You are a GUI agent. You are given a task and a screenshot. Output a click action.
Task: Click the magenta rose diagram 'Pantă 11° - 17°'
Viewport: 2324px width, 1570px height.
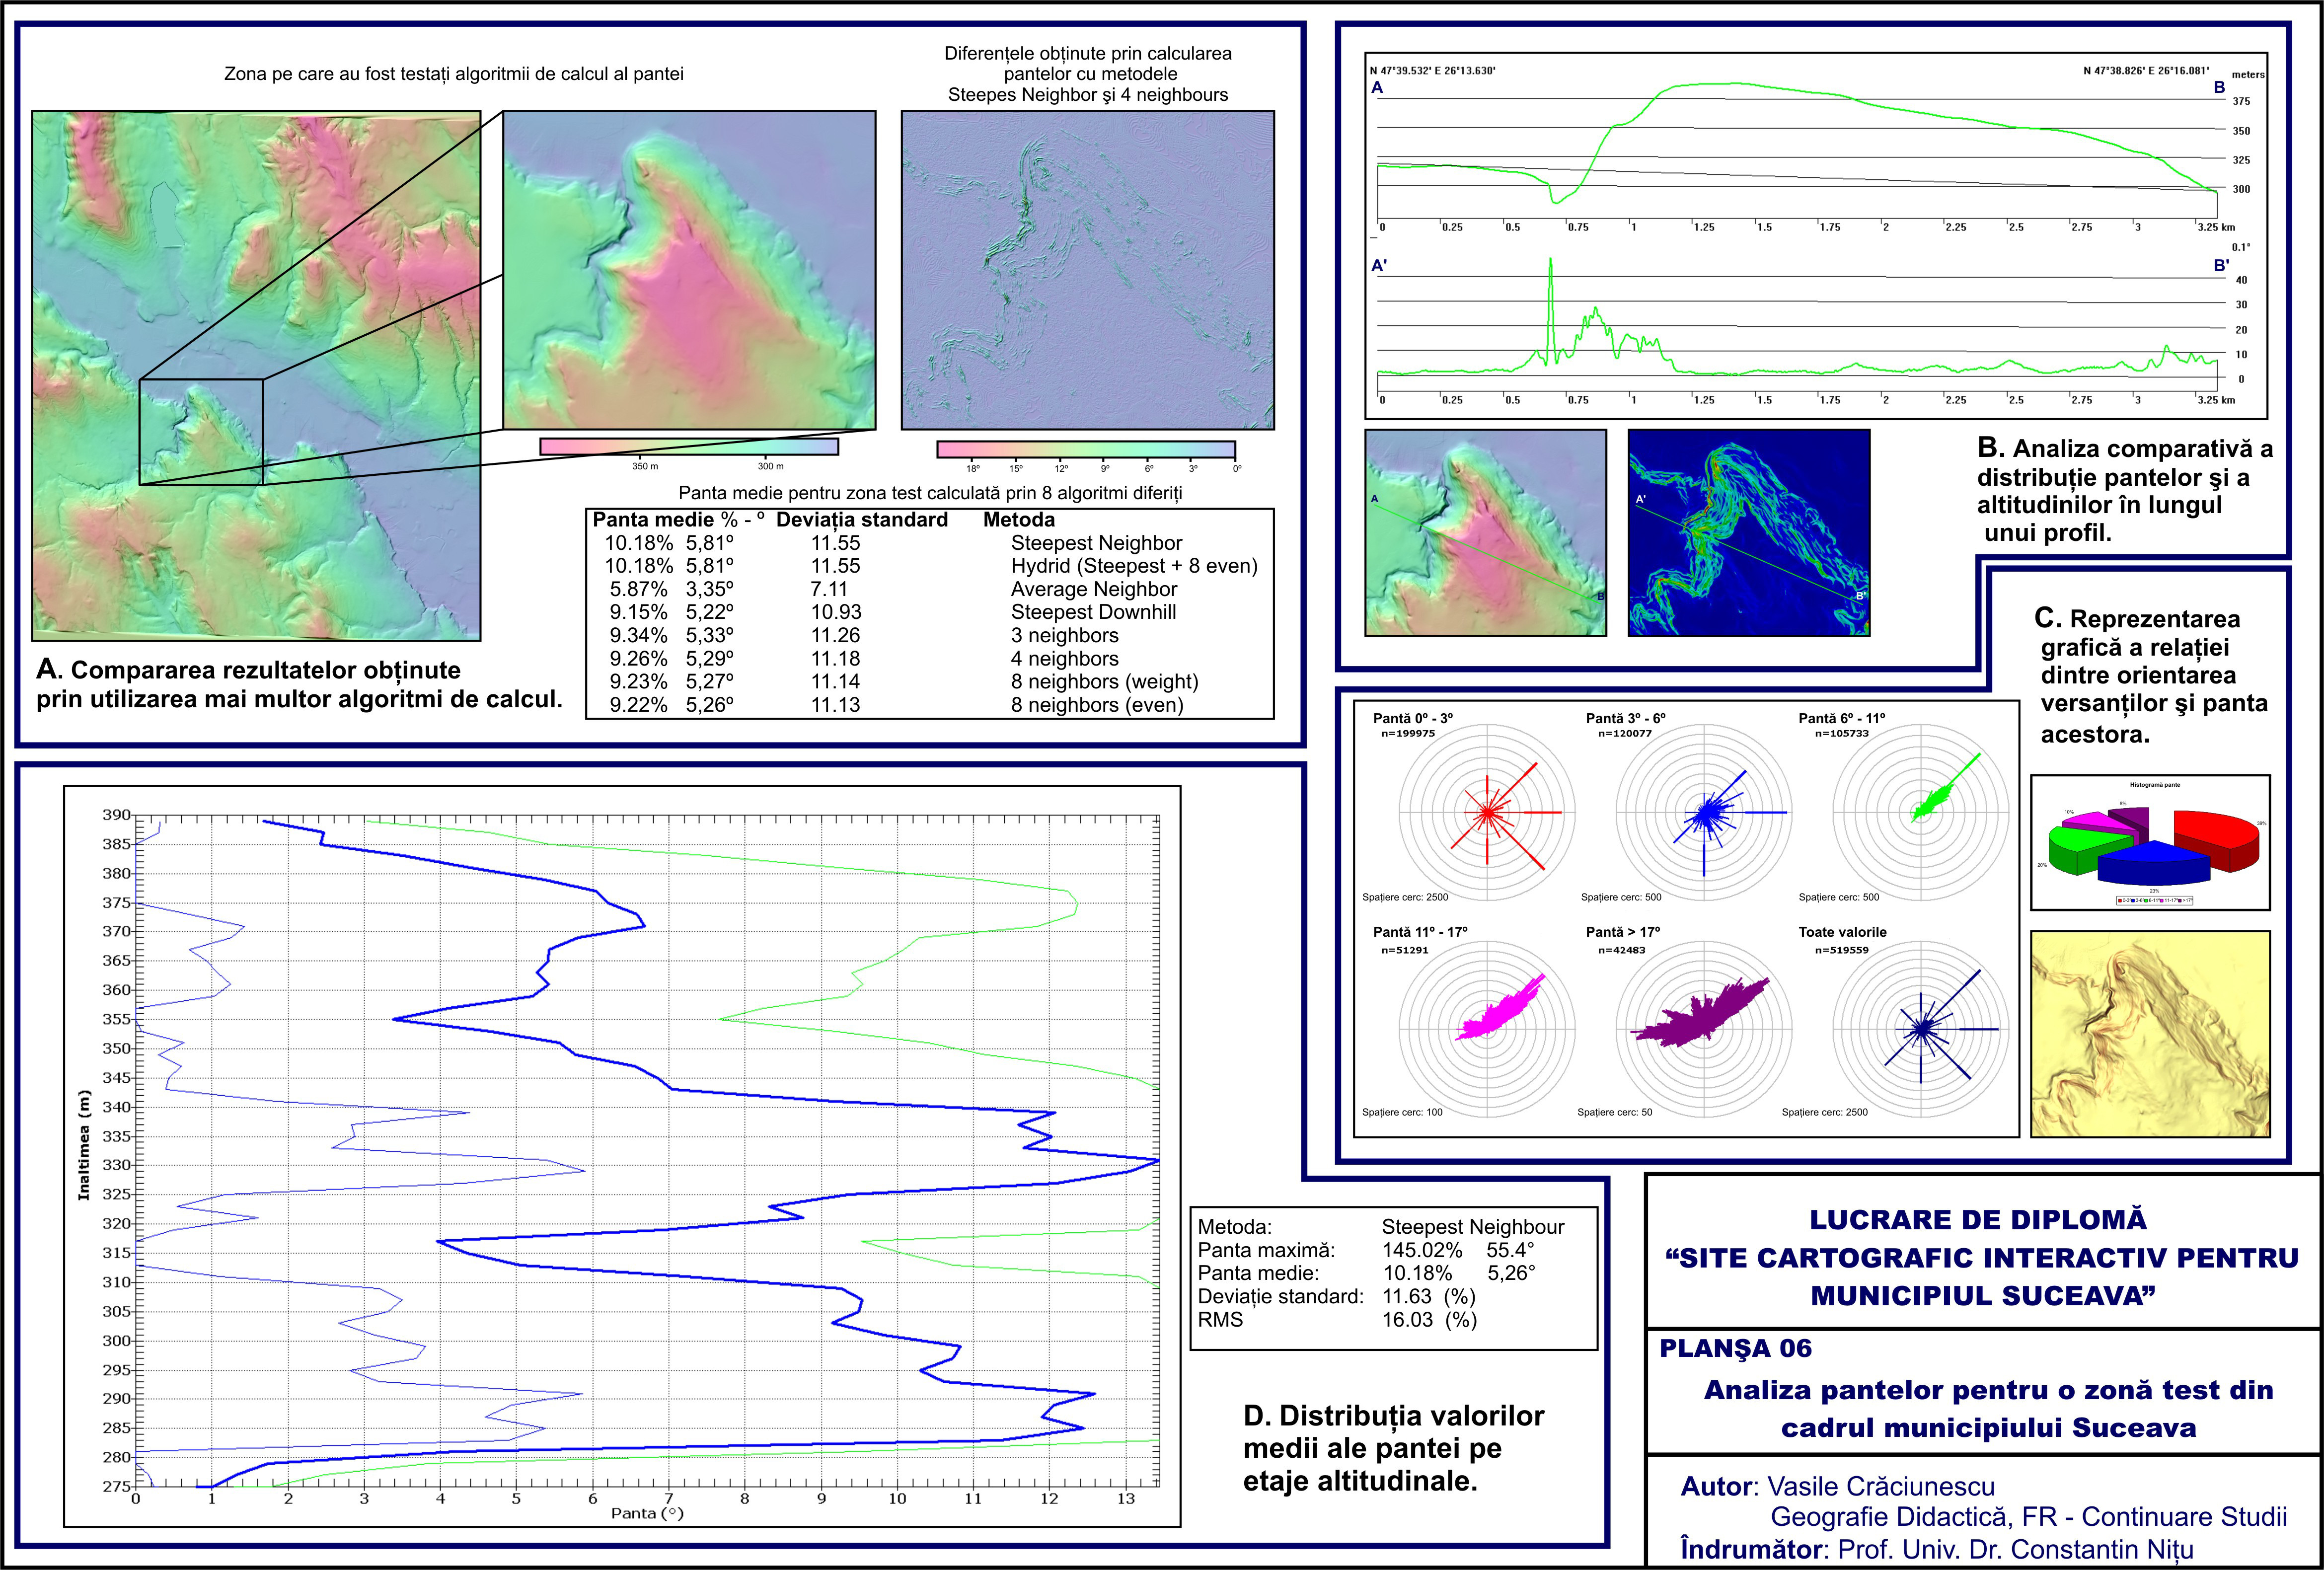coord(1487,1028)
